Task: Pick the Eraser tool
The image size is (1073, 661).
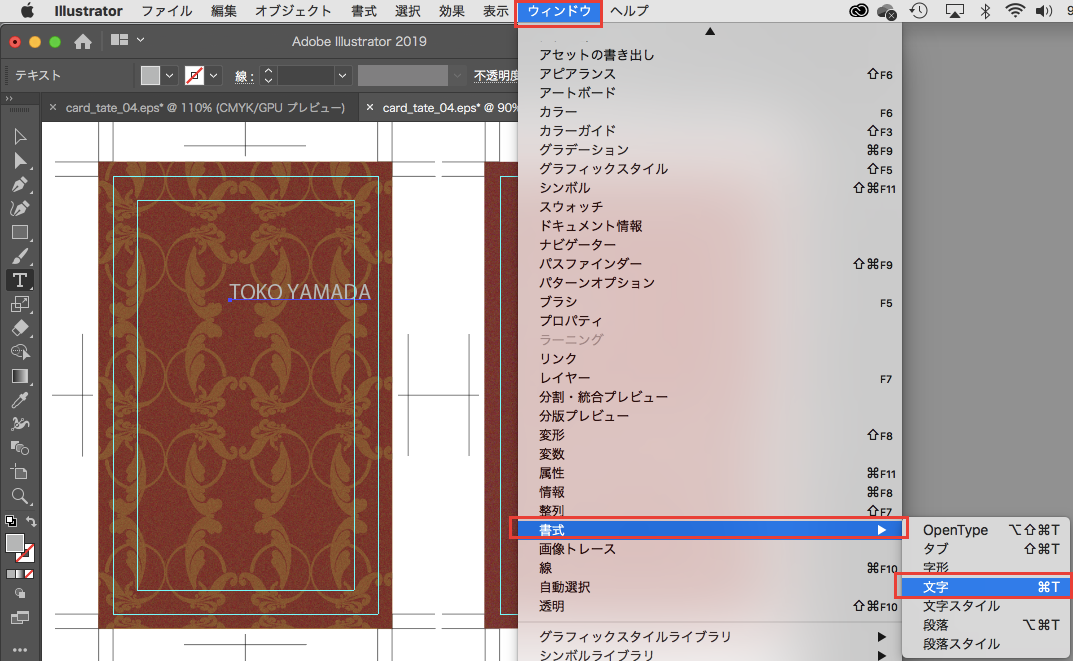Action: pos(20,328)
